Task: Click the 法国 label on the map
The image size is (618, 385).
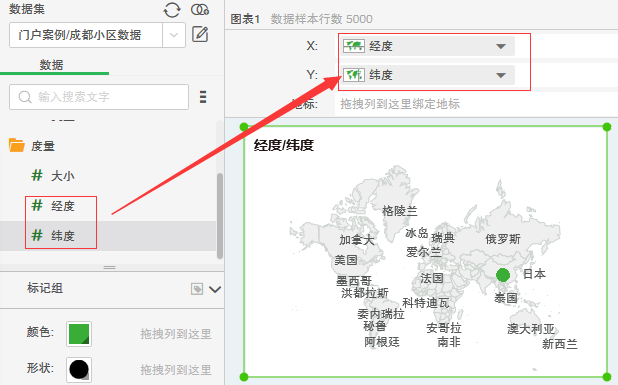Action: click(x=432, y=278)
